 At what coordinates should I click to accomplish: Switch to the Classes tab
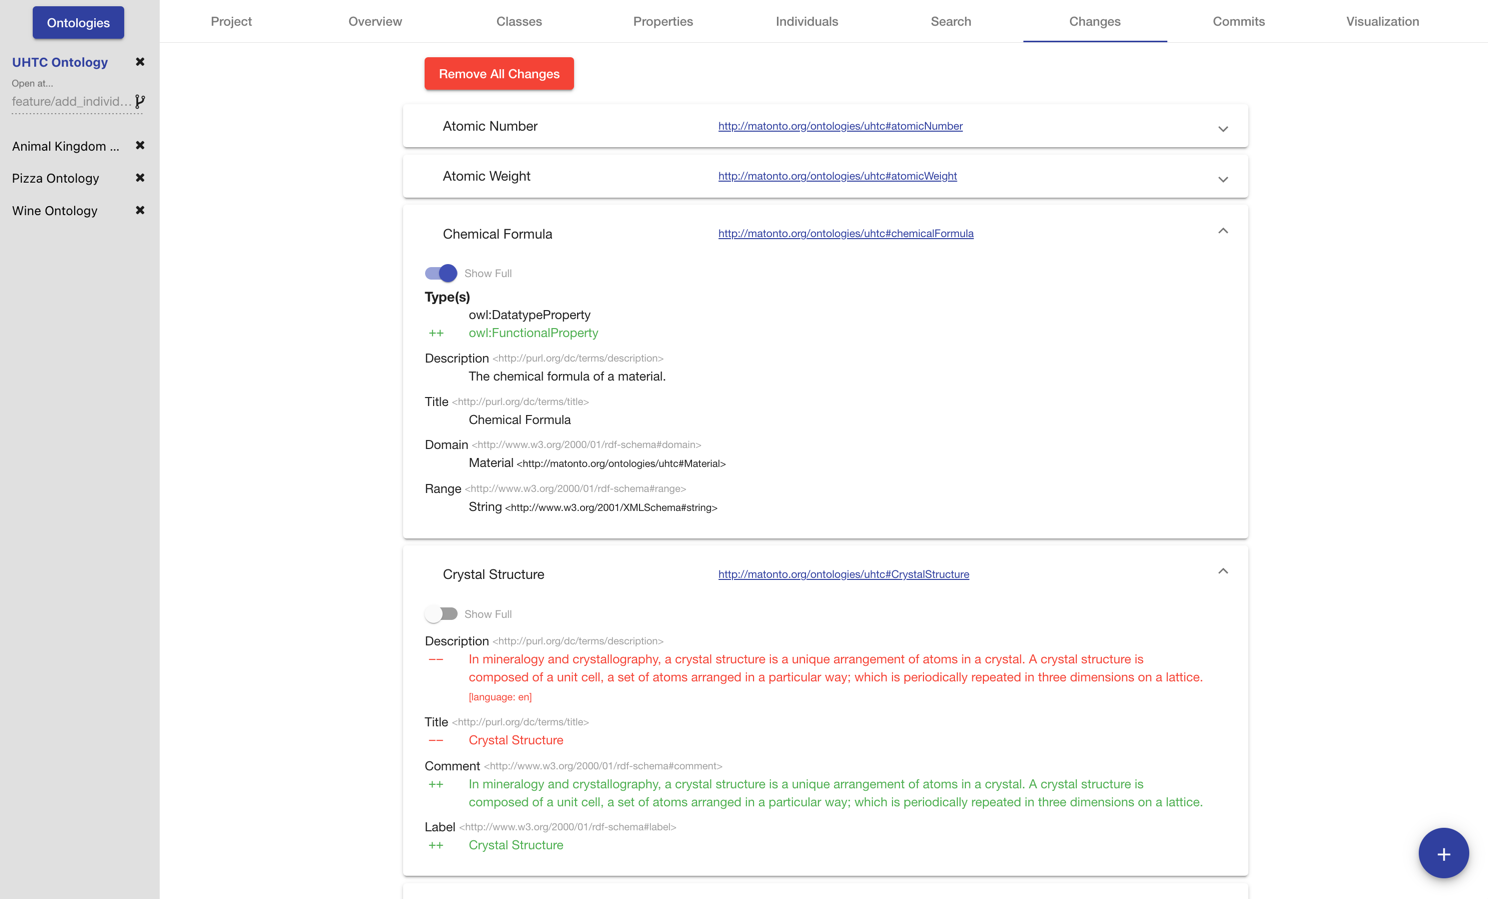(x=519, y=21)
